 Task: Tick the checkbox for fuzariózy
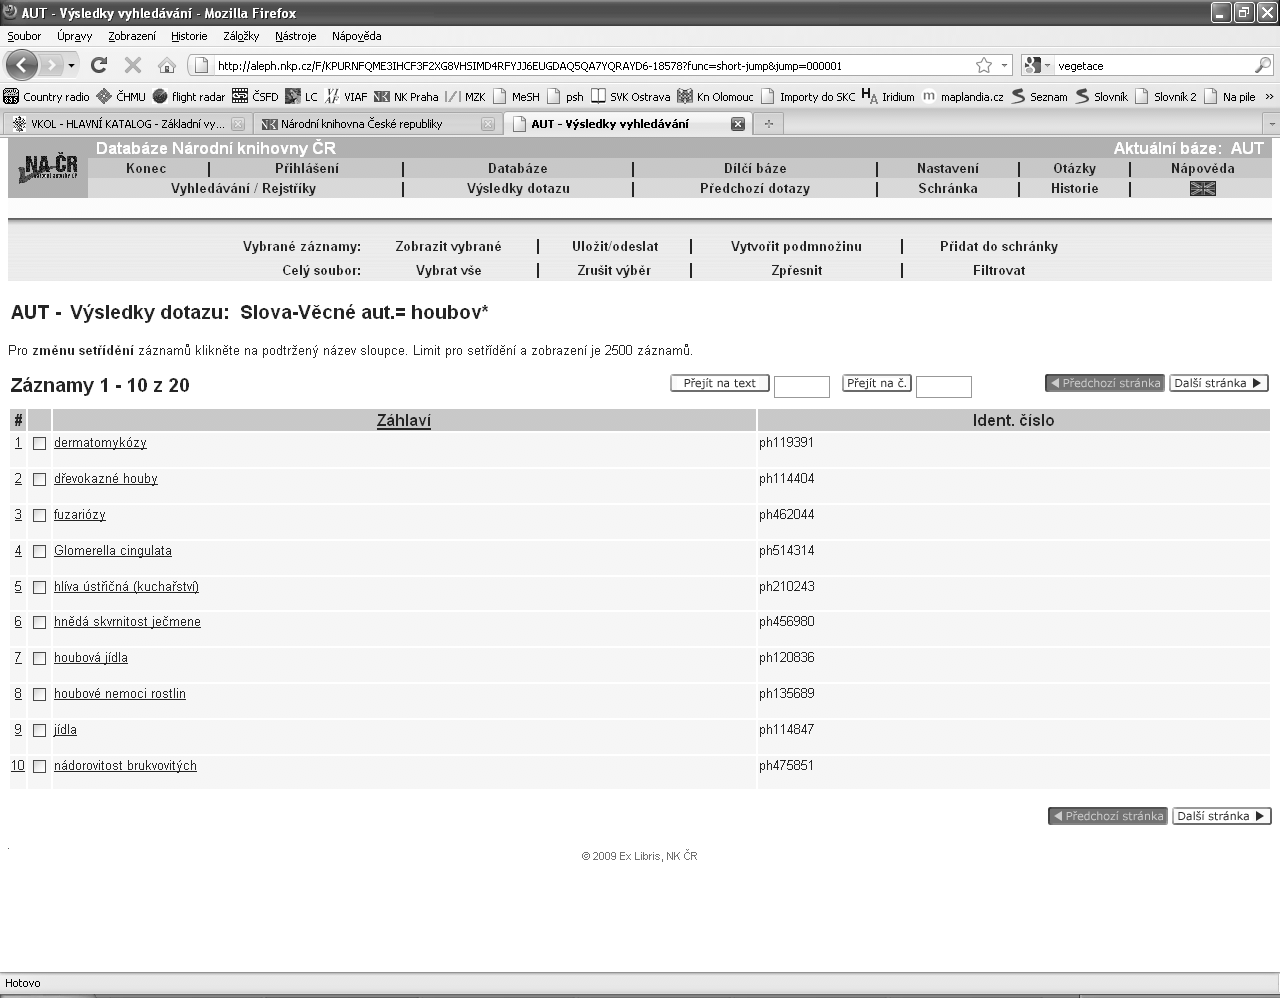coord(40,516)
